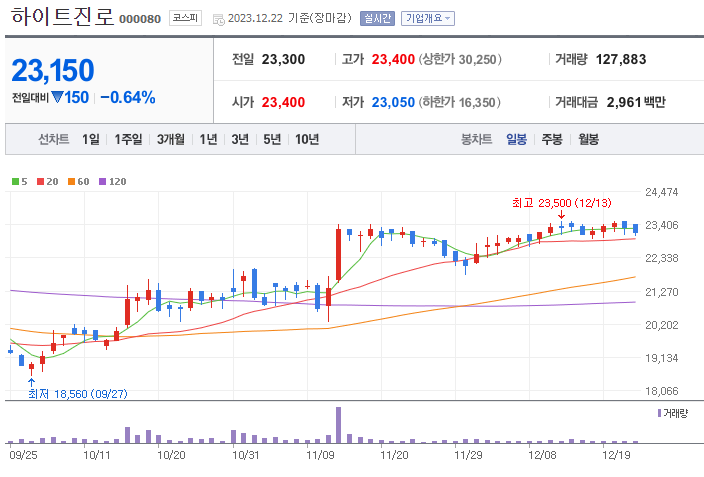The width and height of the screenshot is (704, 477).
Task: Click the 거래대금 value 2,961 백만
Action: click(636, 102)
